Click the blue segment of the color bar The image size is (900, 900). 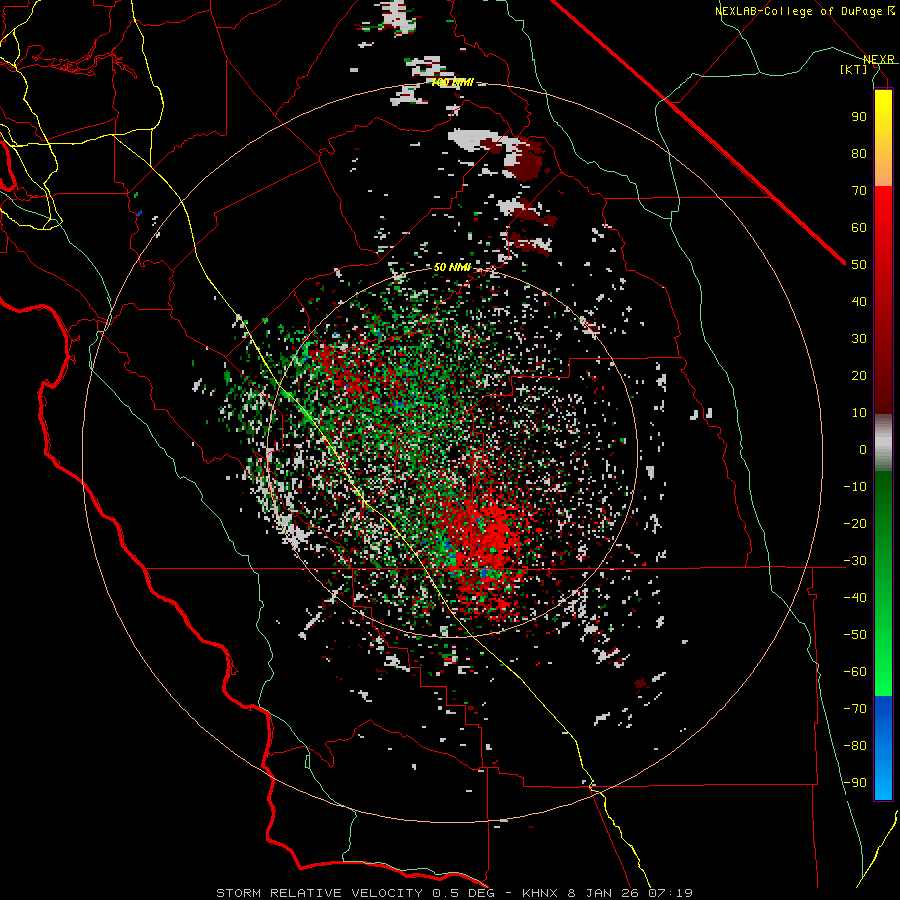tap(883, 747)
